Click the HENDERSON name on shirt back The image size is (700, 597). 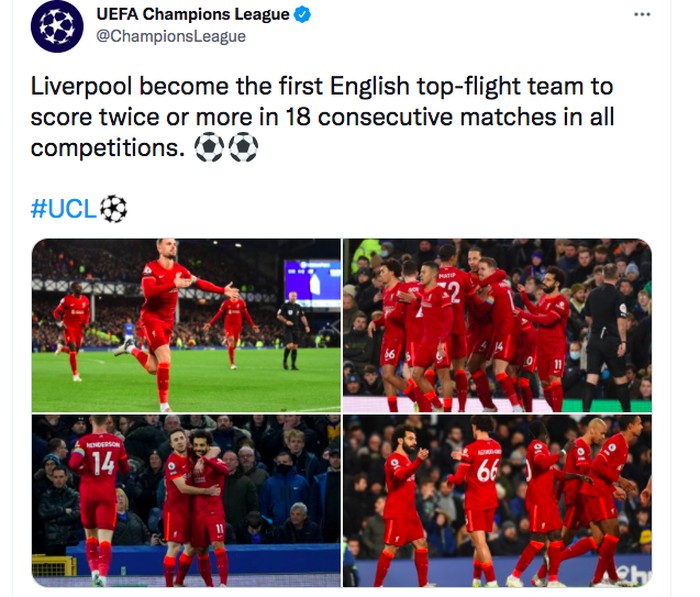(103, 445)
